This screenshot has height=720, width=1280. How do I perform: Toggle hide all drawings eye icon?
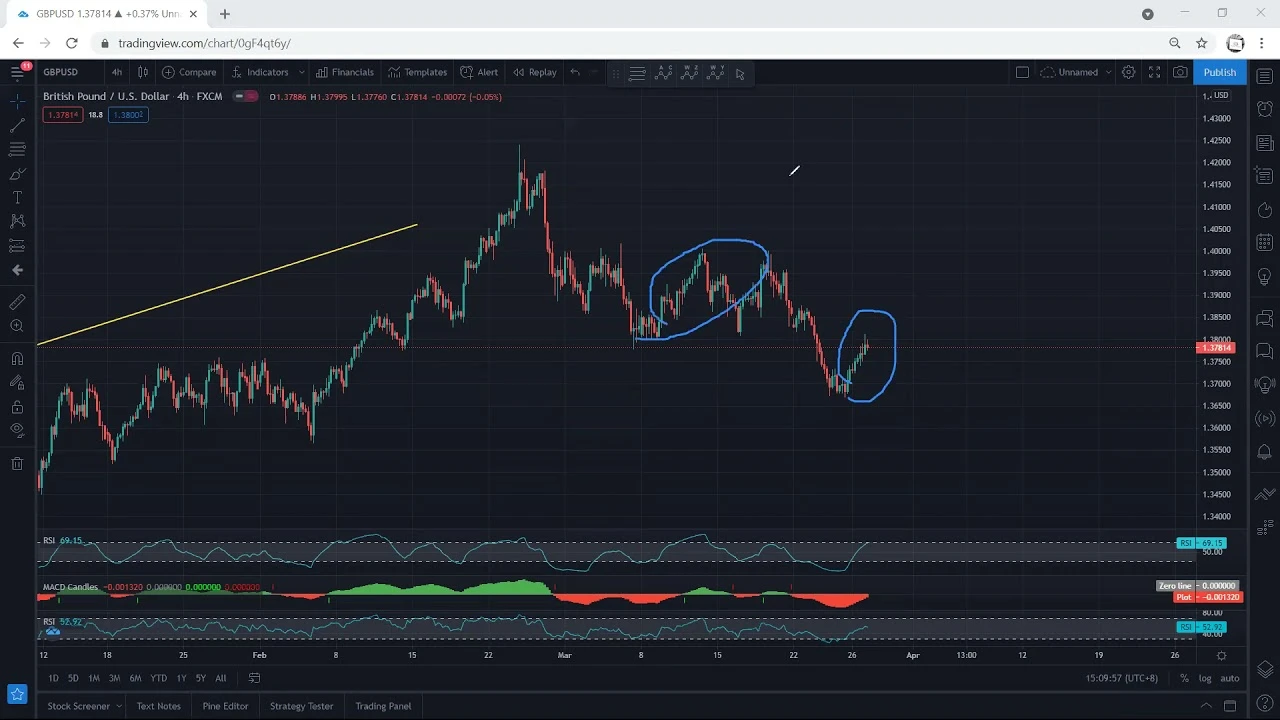point(17,430)
